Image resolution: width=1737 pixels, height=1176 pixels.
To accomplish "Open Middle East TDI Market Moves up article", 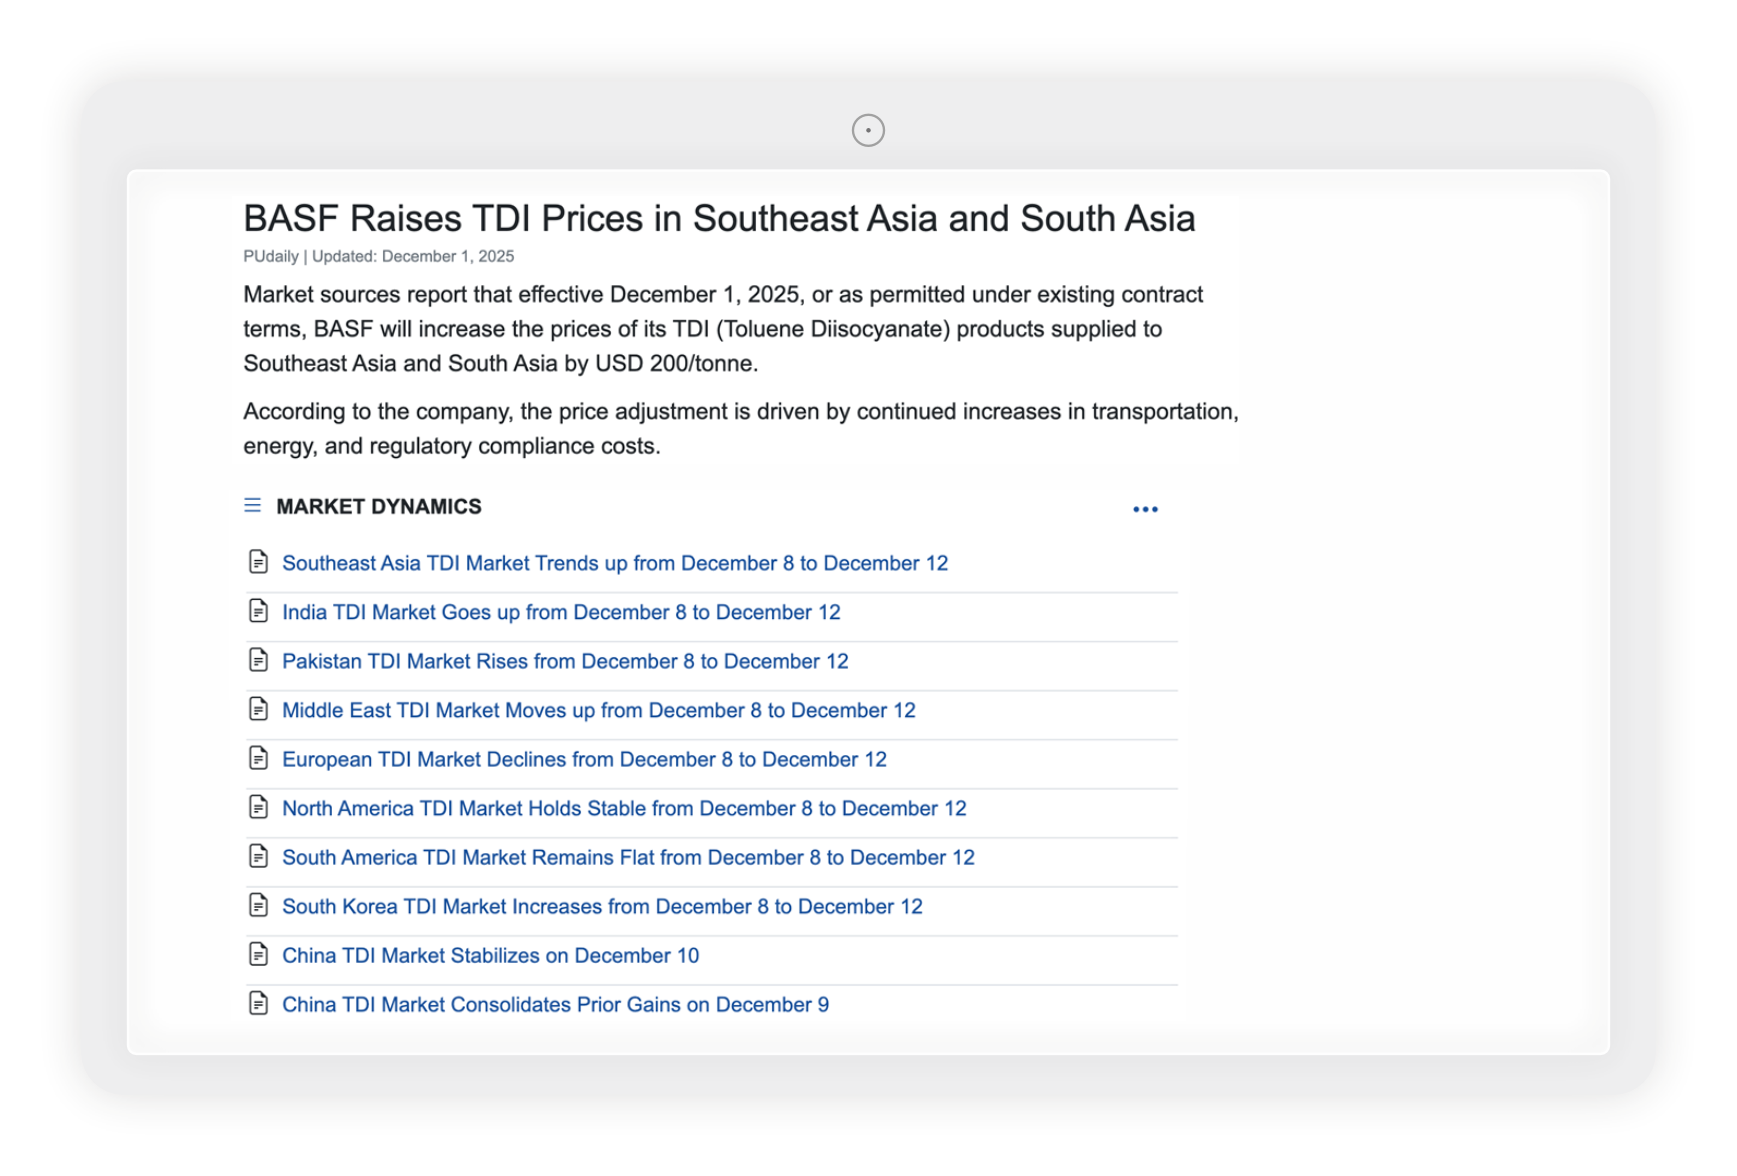I will pos(598,711).
